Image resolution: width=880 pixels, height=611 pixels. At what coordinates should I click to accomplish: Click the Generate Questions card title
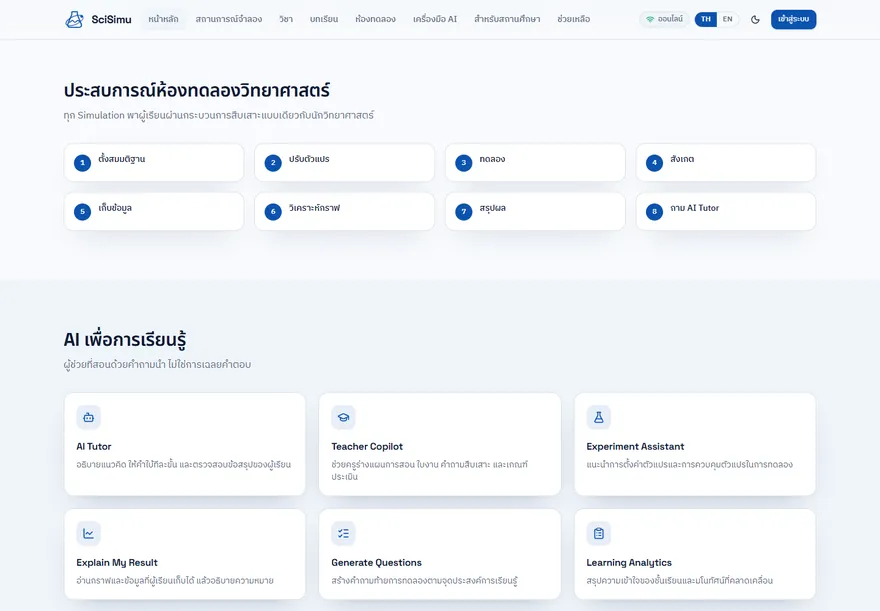click(x=377, y=563)
